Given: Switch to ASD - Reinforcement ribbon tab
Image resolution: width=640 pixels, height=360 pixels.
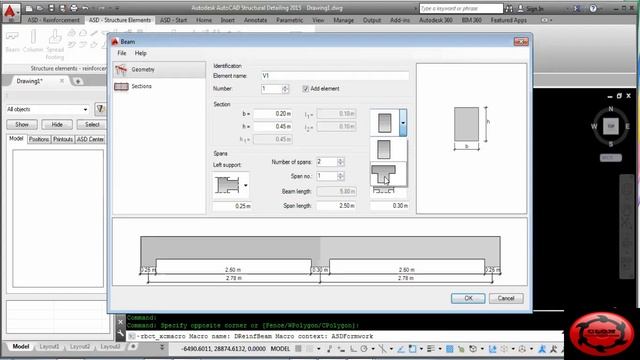Looking at the screenshot, I should point(54,20).
